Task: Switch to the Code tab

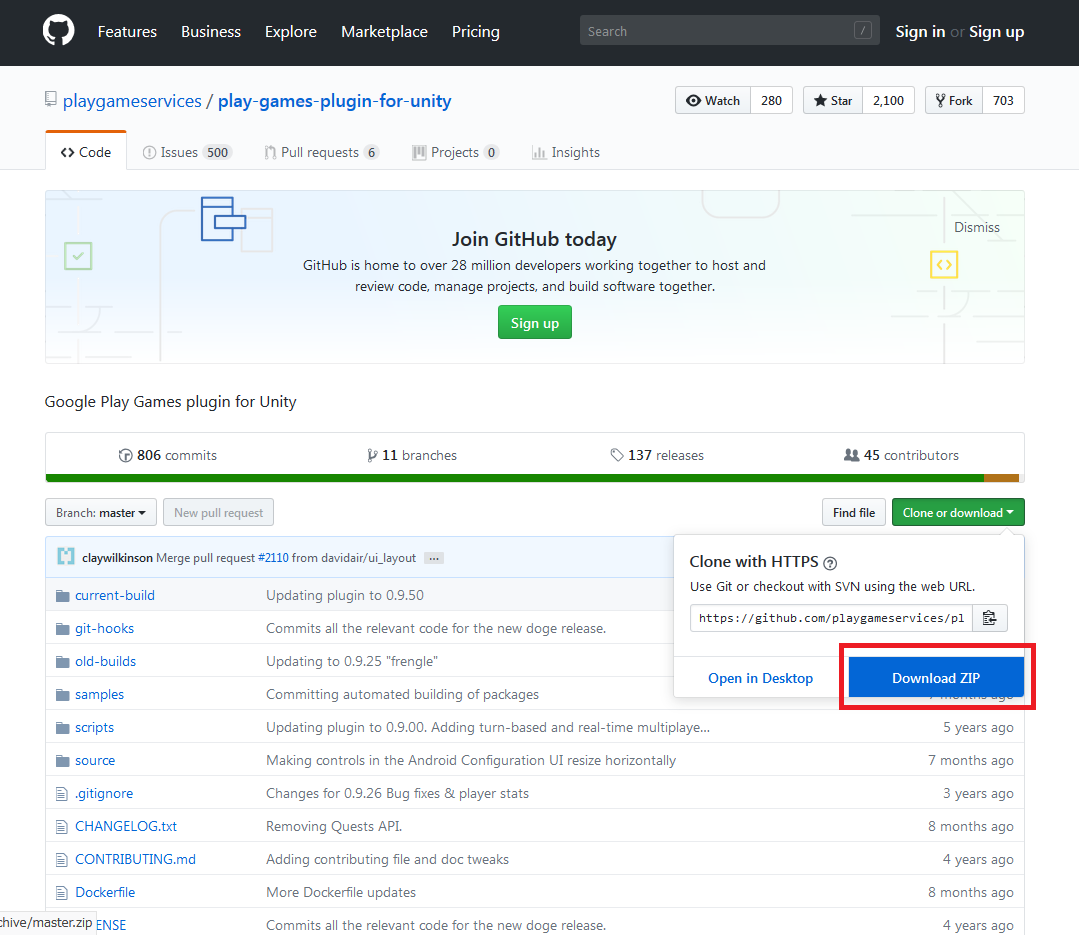Action: (86, 152)
